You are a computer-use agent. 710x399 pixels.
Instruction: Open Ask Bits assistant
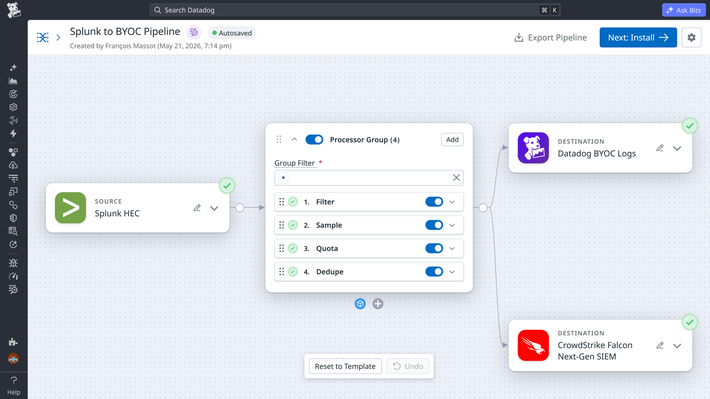pos(683,10)
